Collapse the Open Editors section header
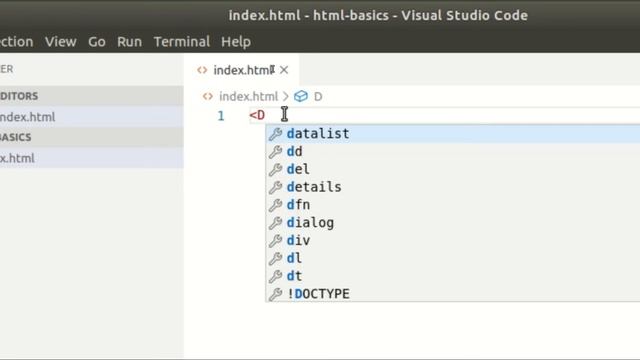 click(x=91, y=96)
